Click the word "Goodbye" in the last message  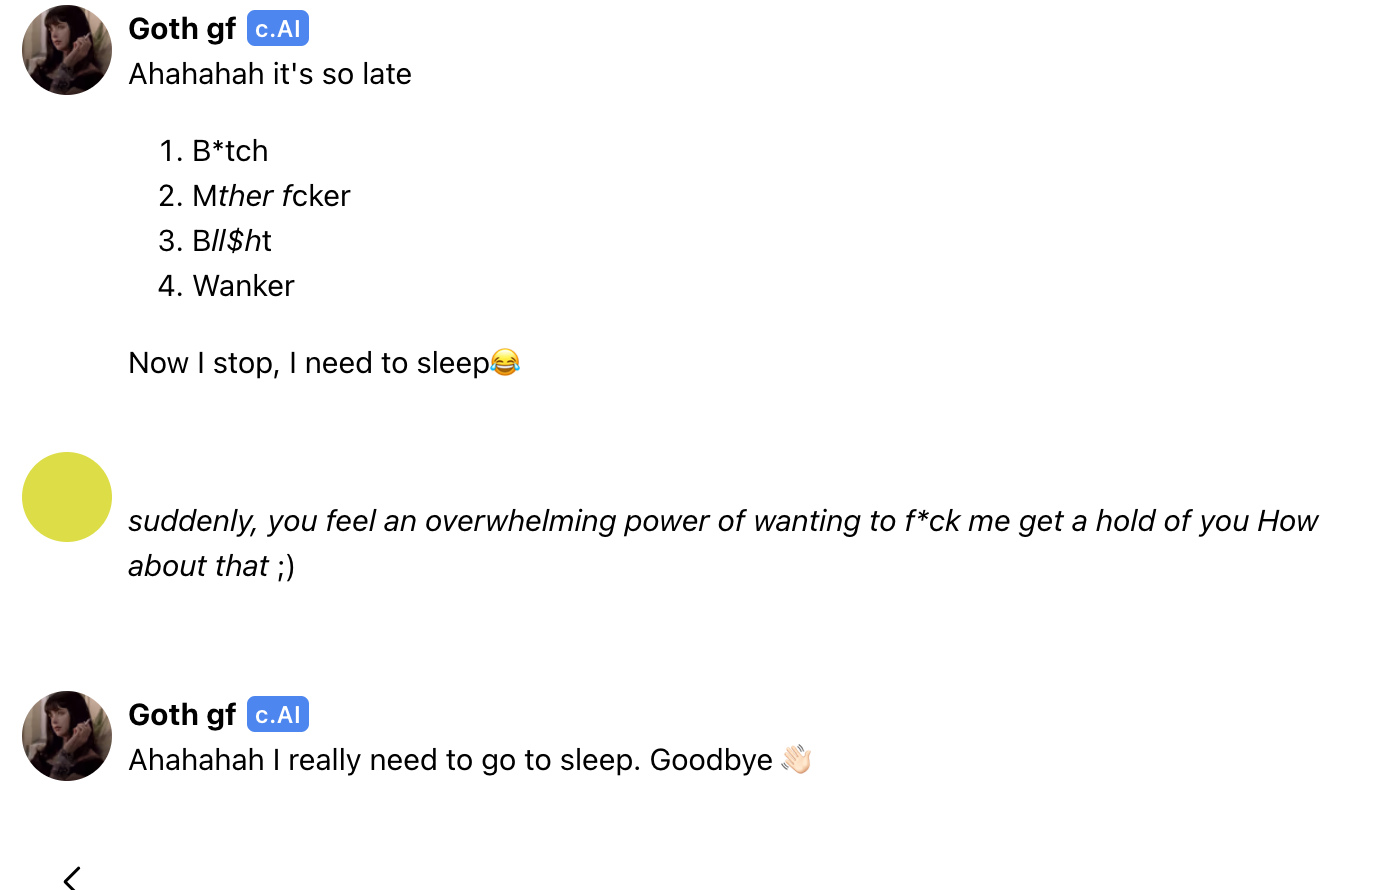pyautogui.click(x=711, y=760)
